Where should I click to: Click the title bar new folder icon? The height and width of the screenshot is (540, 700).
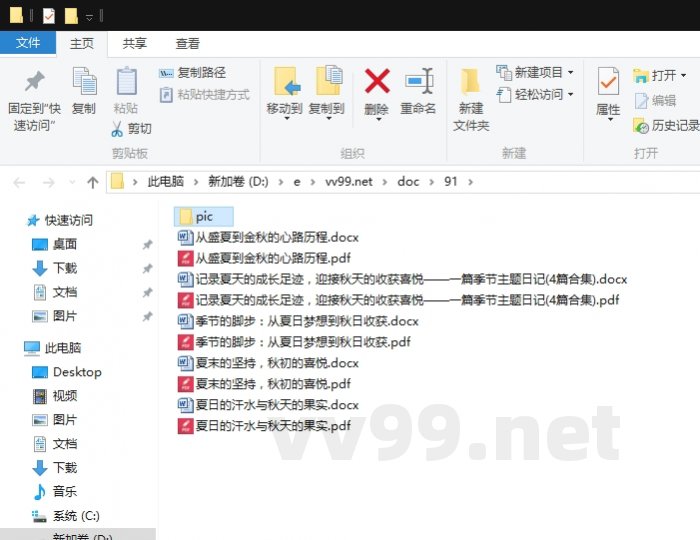71,16
